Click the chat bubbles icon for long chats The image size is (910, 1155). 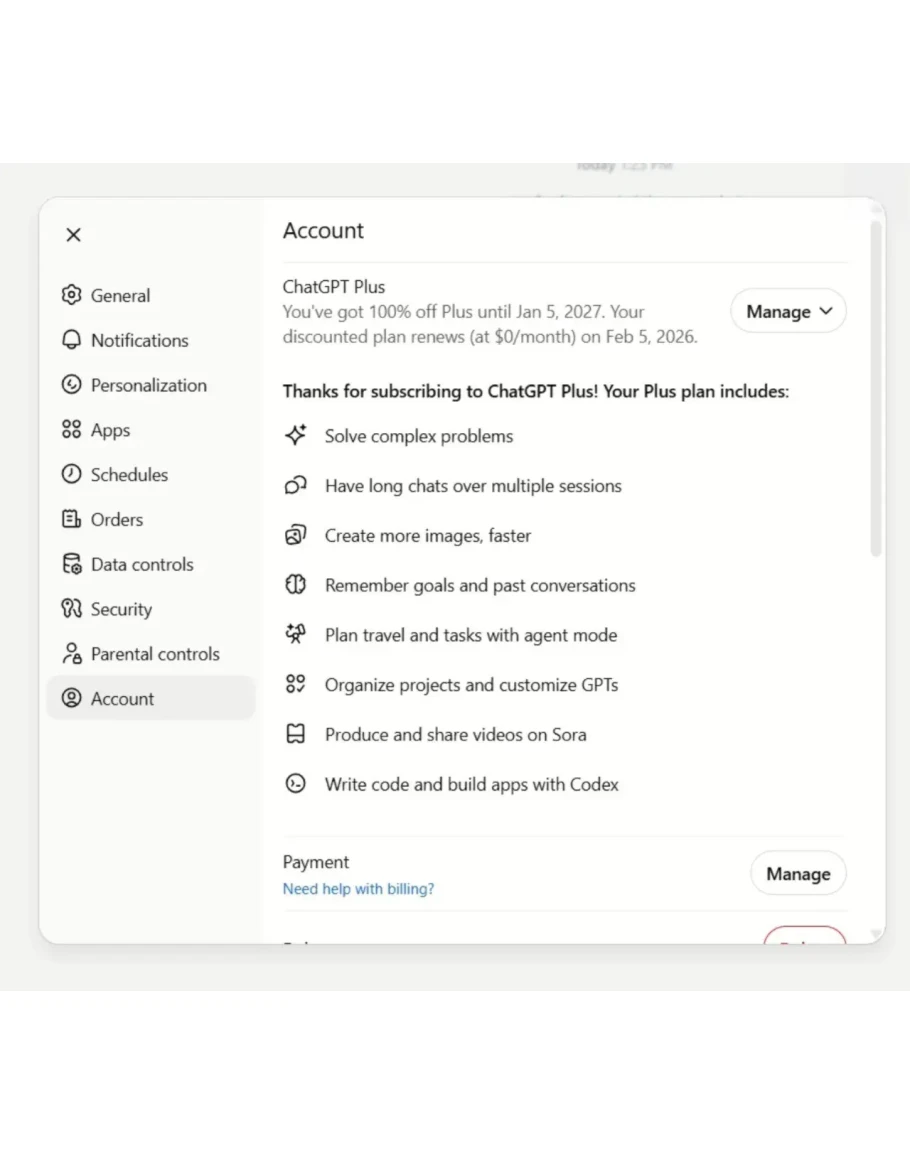(295, 485)
